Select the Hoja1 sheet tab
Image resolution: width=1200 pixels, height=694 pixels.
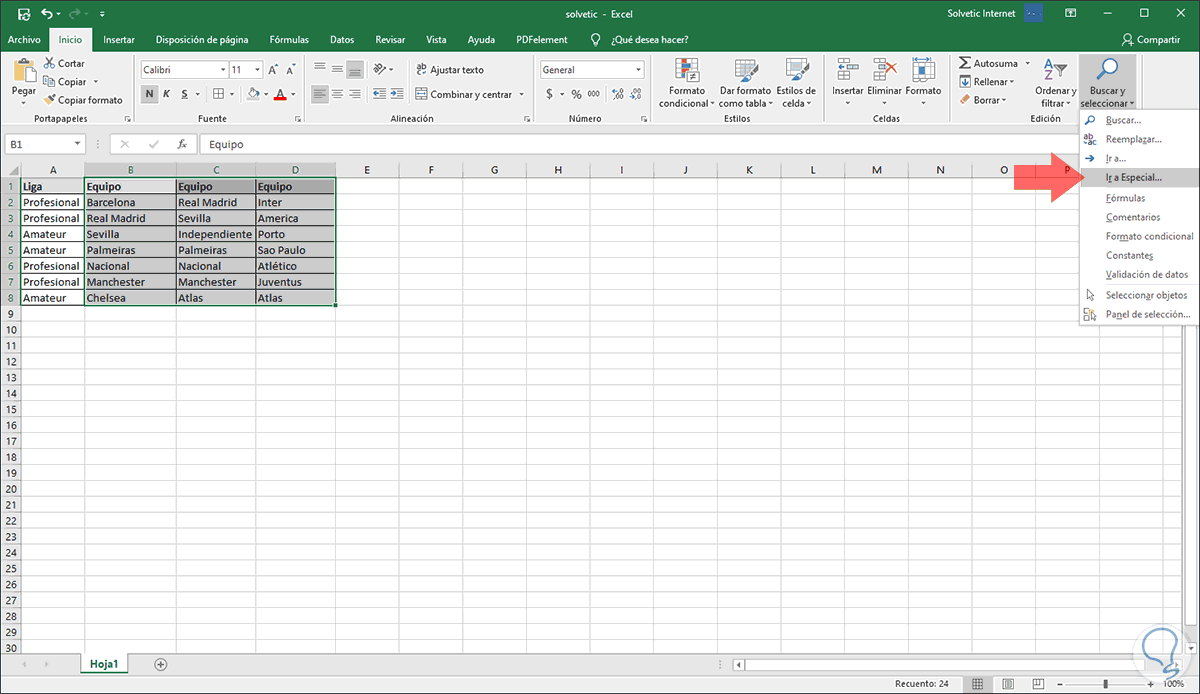(104, 664)
